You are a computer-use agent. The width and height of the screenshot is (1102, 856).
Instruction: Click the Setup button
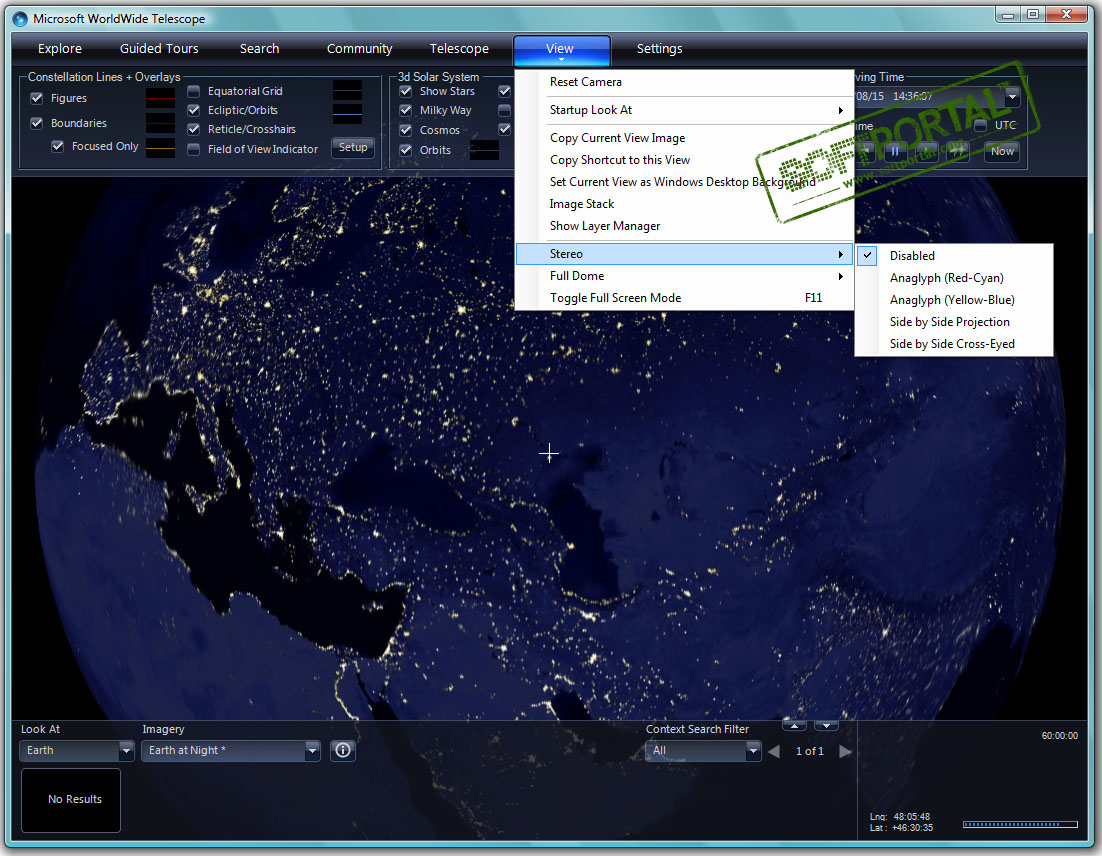point(353,148)
